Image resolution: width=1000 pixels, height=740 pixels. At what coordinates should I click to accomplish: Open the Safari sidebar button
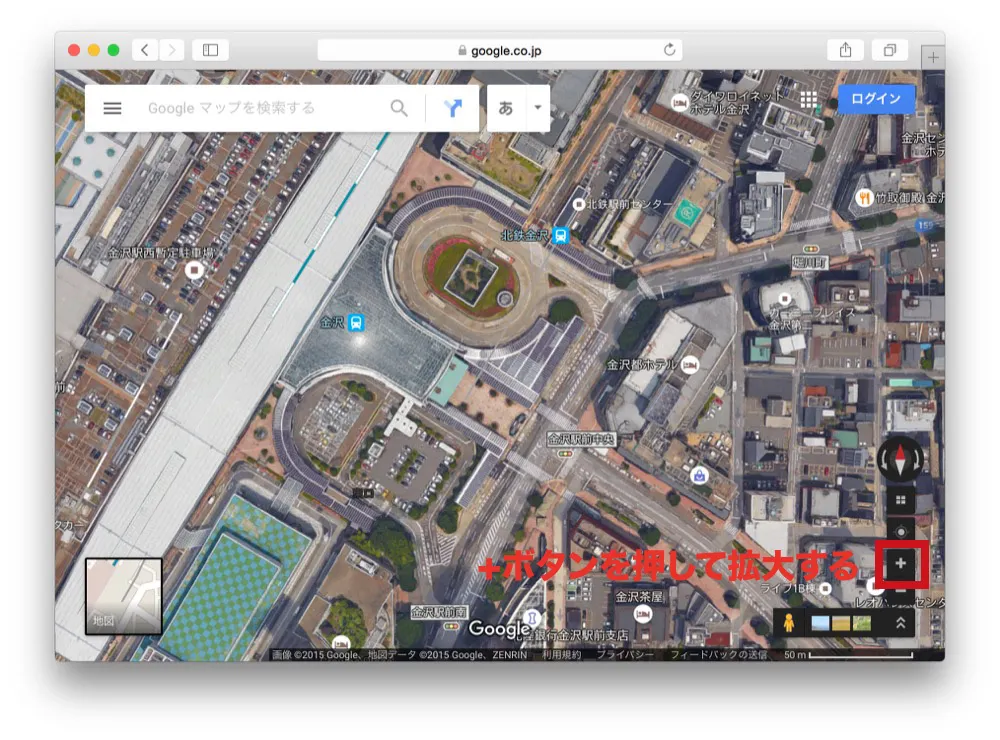(213, 47)
